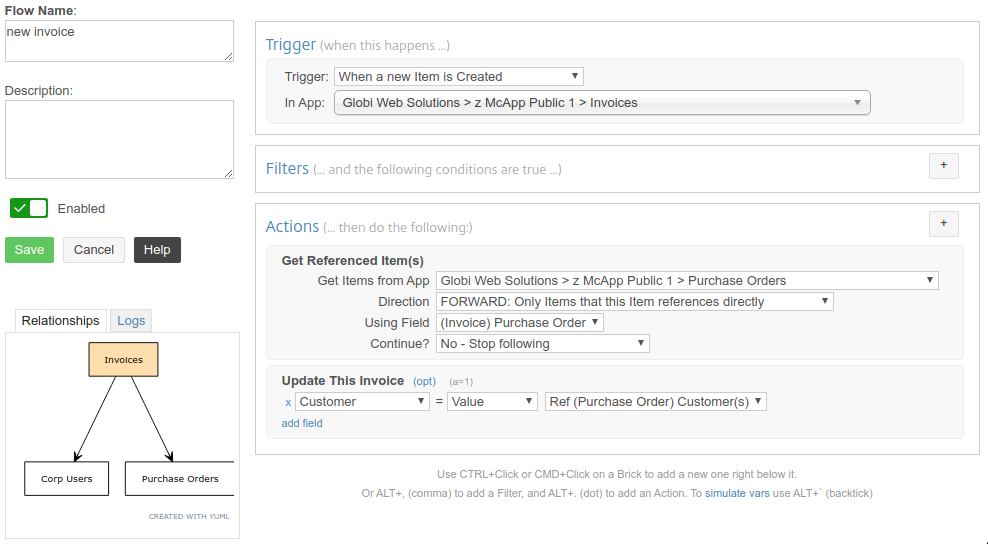The height and width of the screenshot is (544, 988).
Task: Expand the In App Invoices selector
Action: [602, 103]
